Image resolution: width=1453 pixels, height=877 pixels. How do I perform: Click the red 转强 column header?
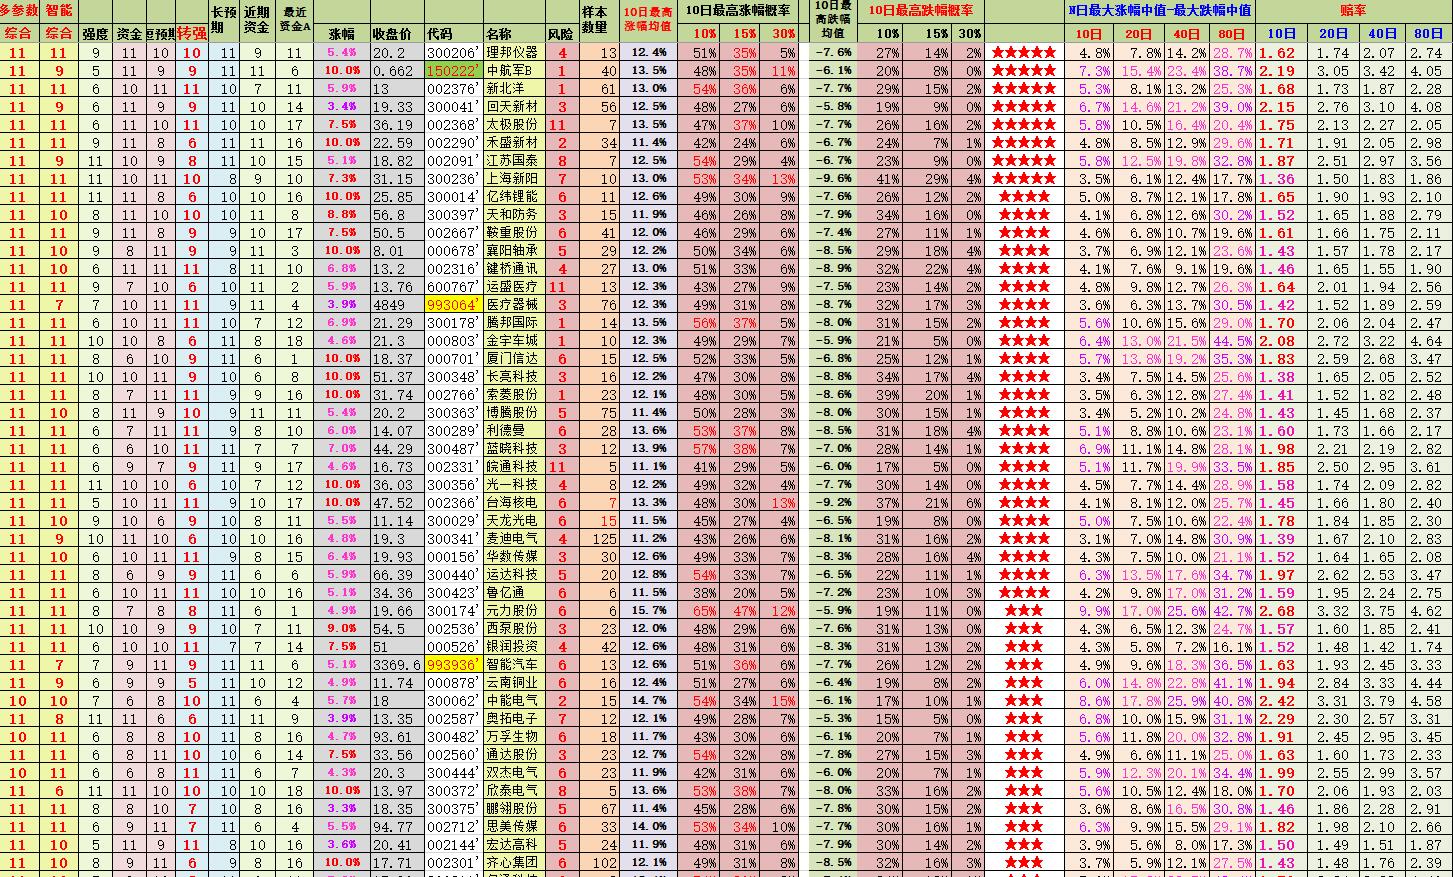(x=192, y=33)
